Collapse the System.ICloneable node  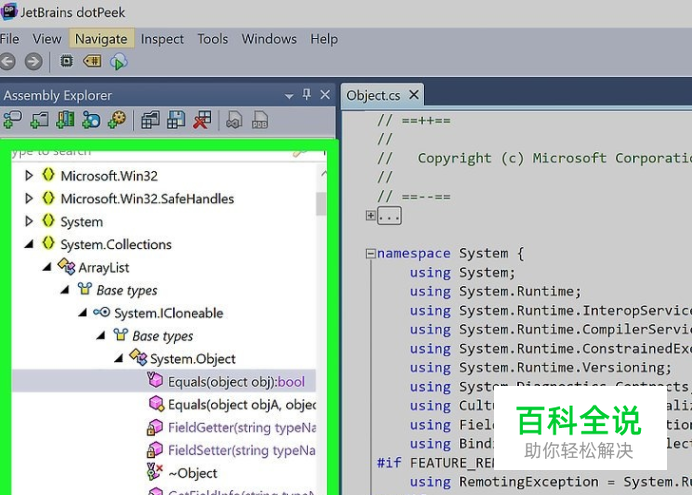tap(83, 313)
